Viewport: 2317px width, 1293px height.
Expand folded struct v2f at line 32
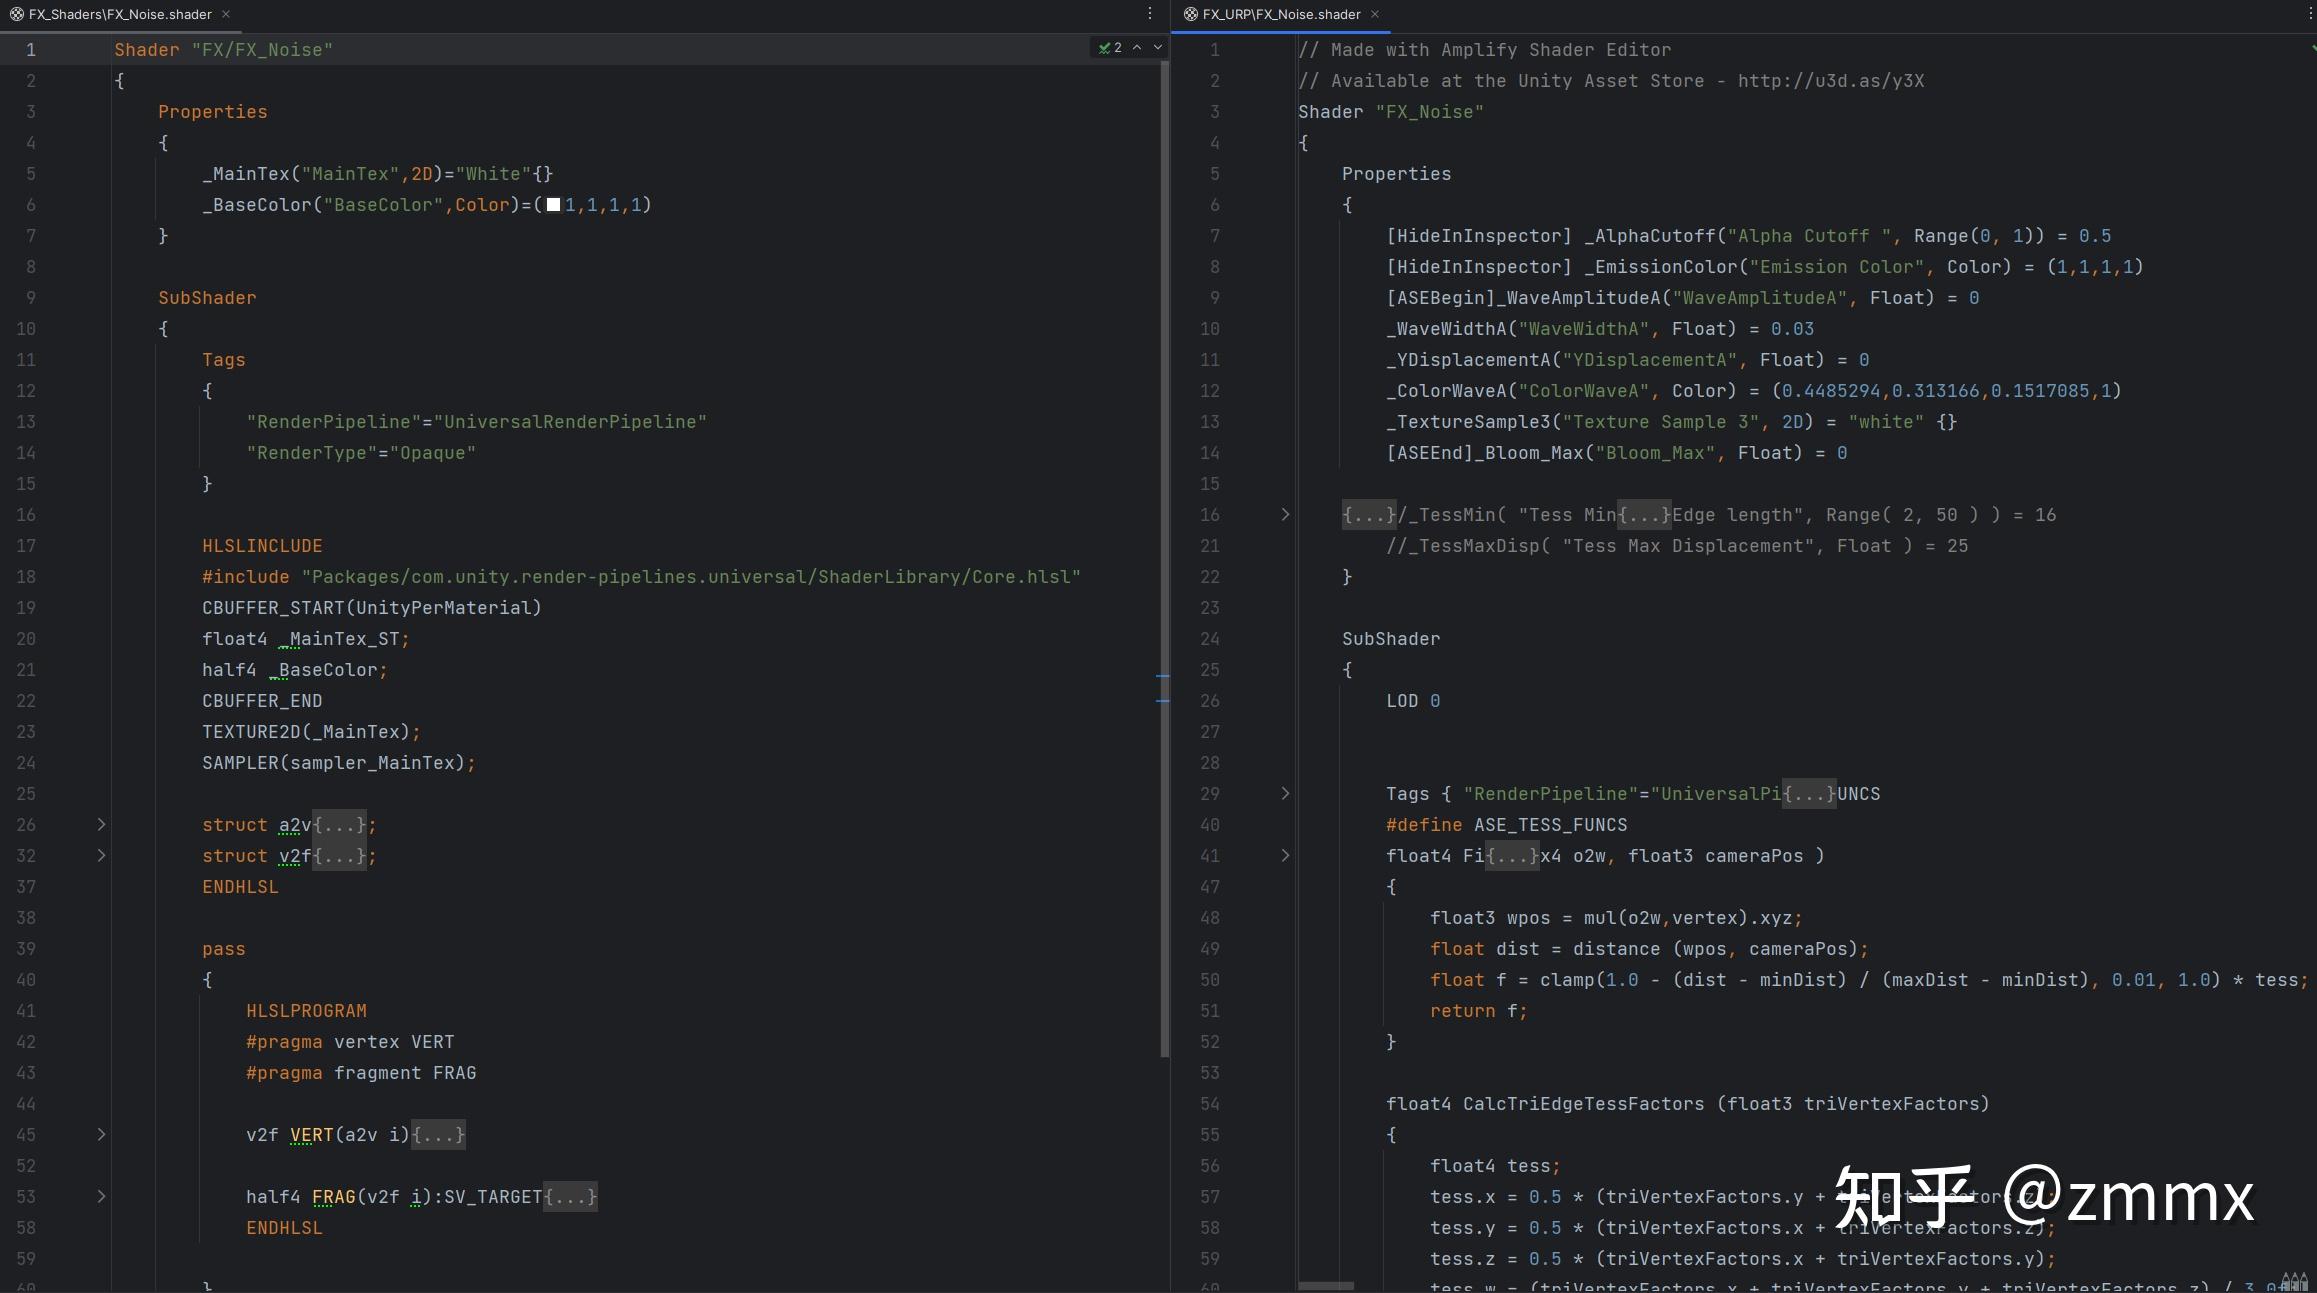tap(101, 856)
